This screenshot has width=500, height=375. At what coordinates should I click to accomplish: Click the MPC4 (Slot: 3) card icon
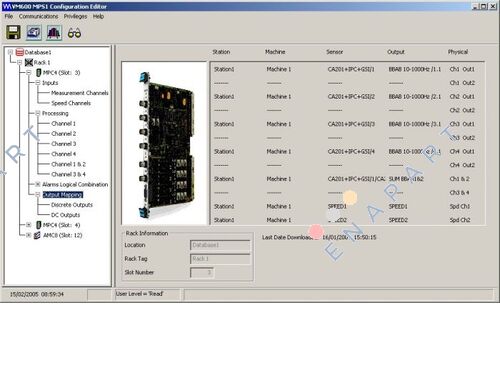click(39, 72)
